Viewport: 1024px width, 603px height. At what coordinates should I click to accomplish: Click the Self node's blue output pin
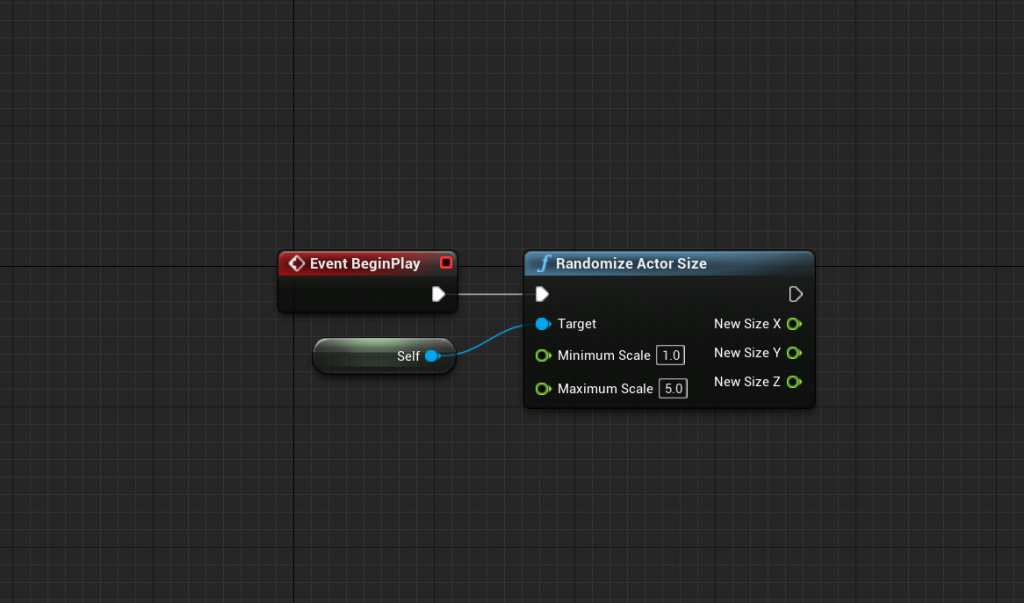point(432,355)
